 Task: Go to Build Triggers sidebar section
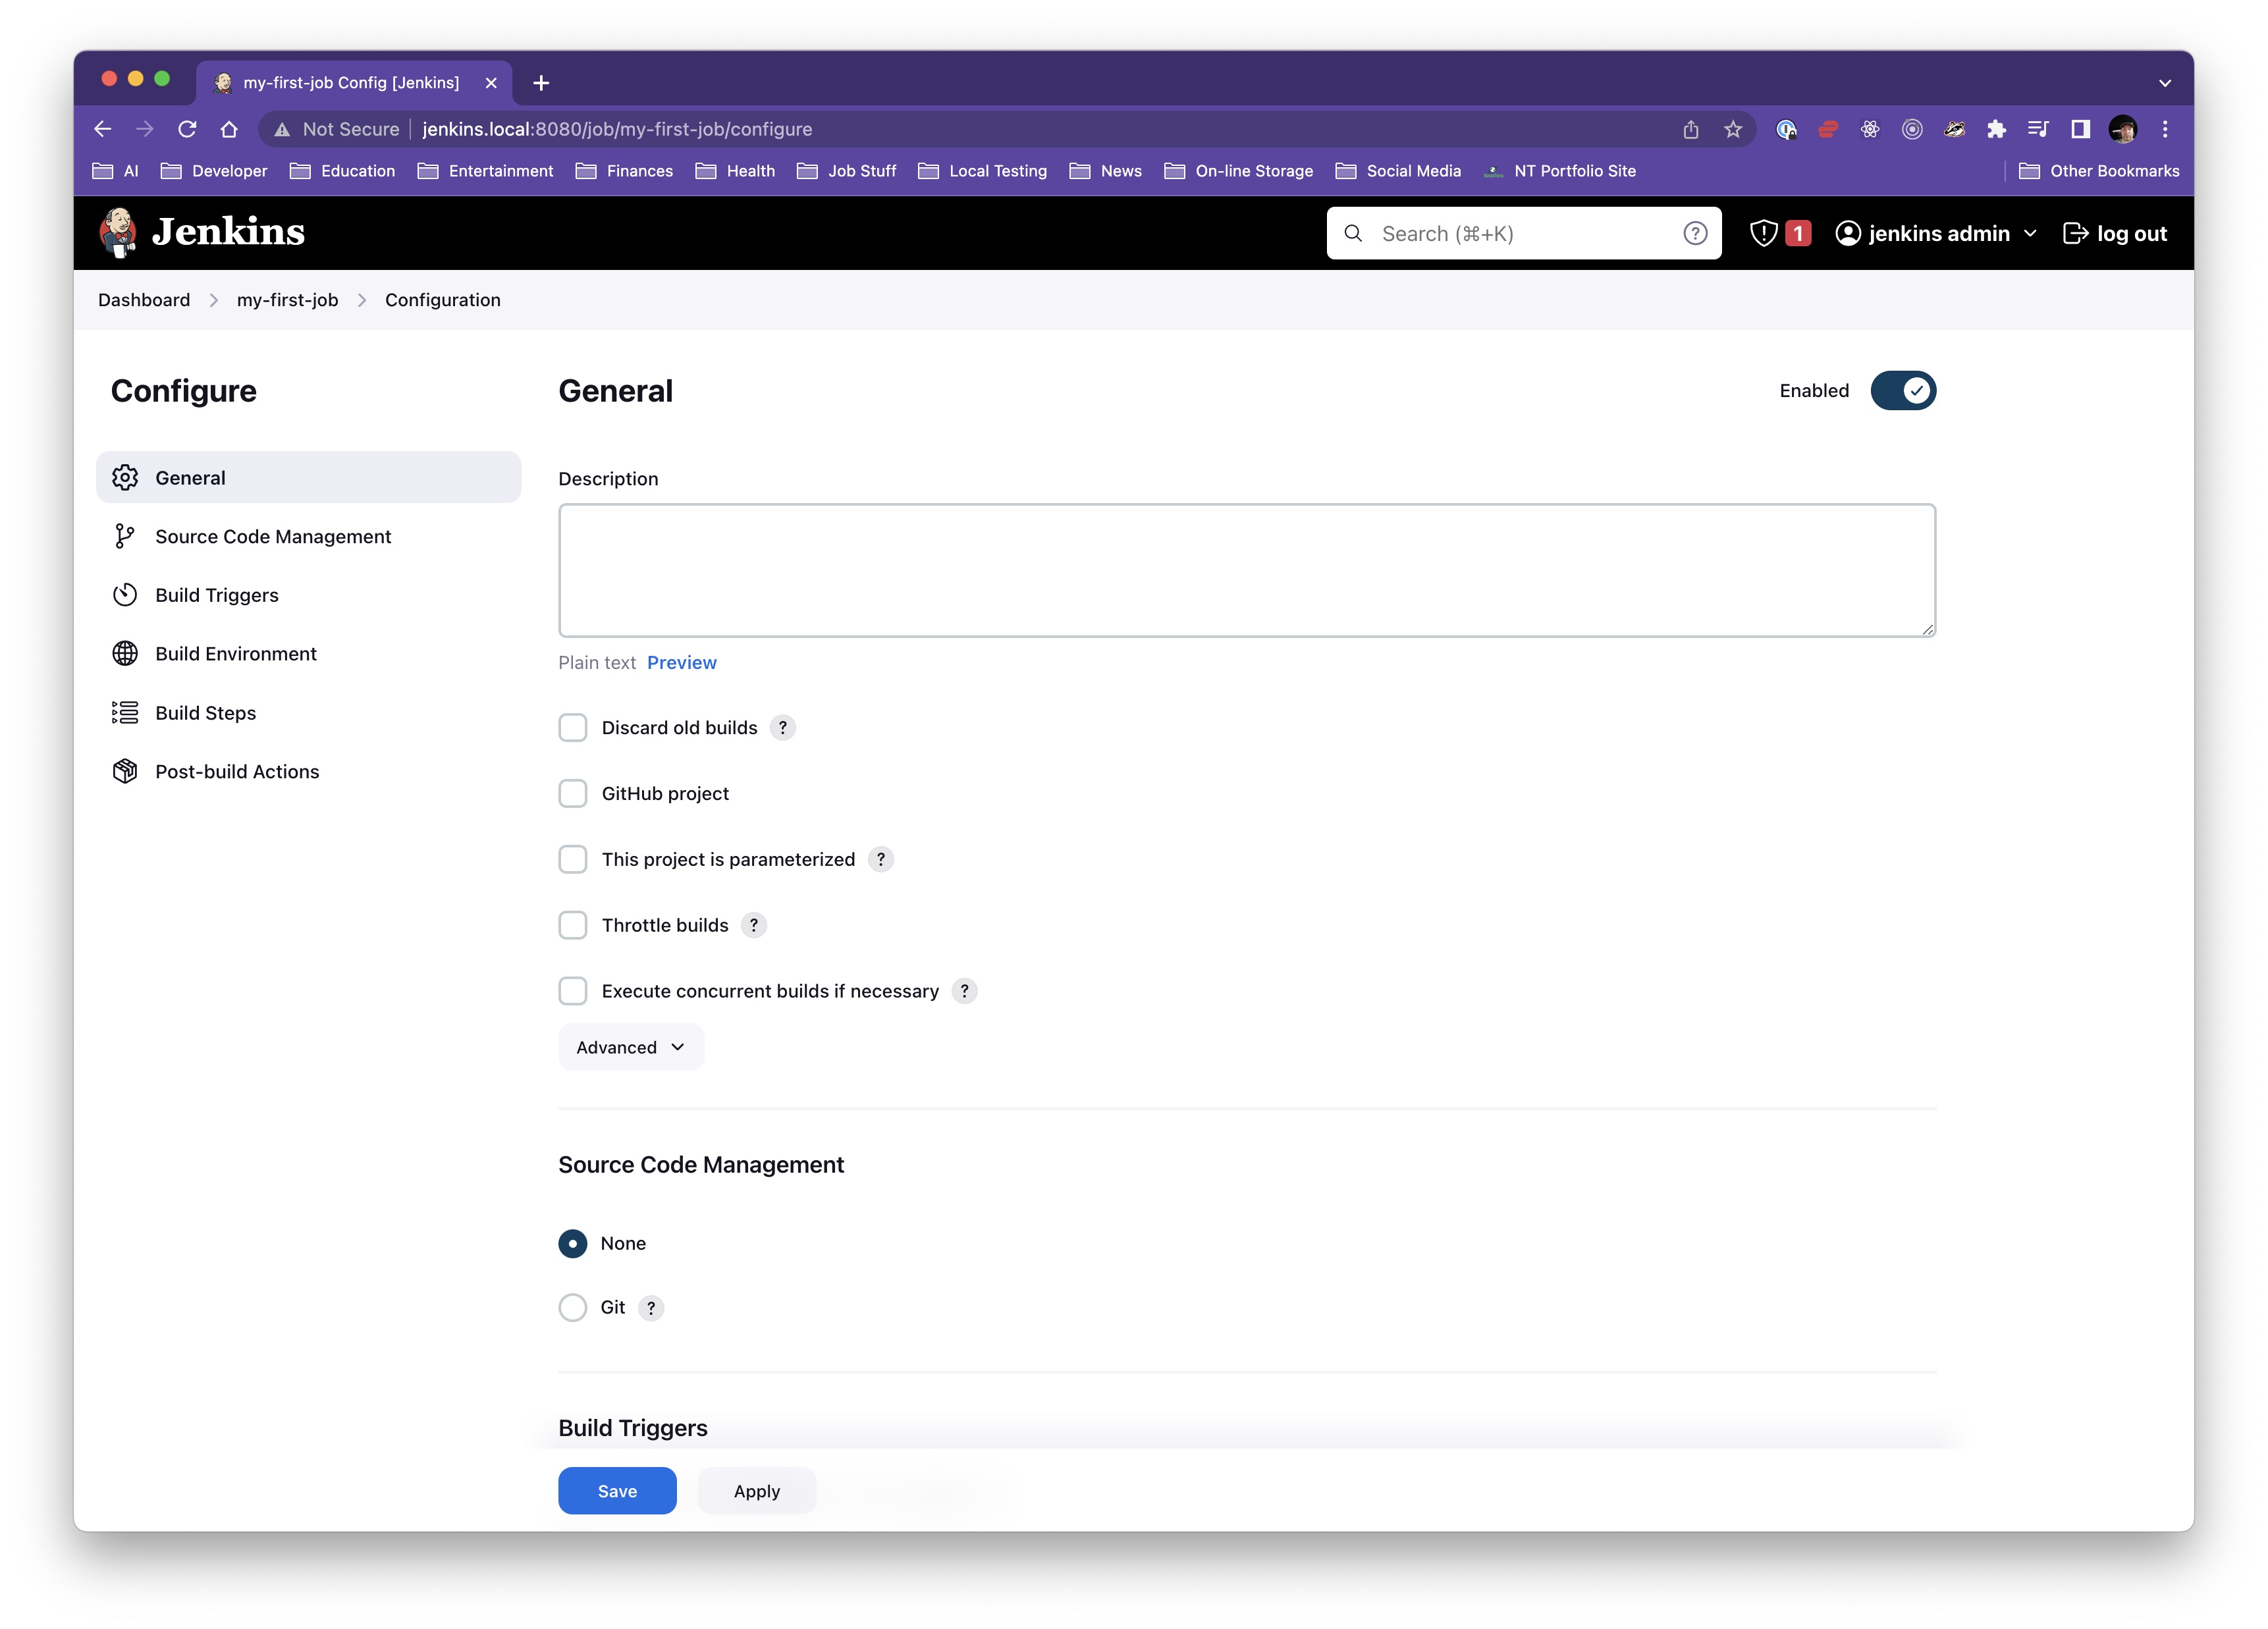[217, 595]
